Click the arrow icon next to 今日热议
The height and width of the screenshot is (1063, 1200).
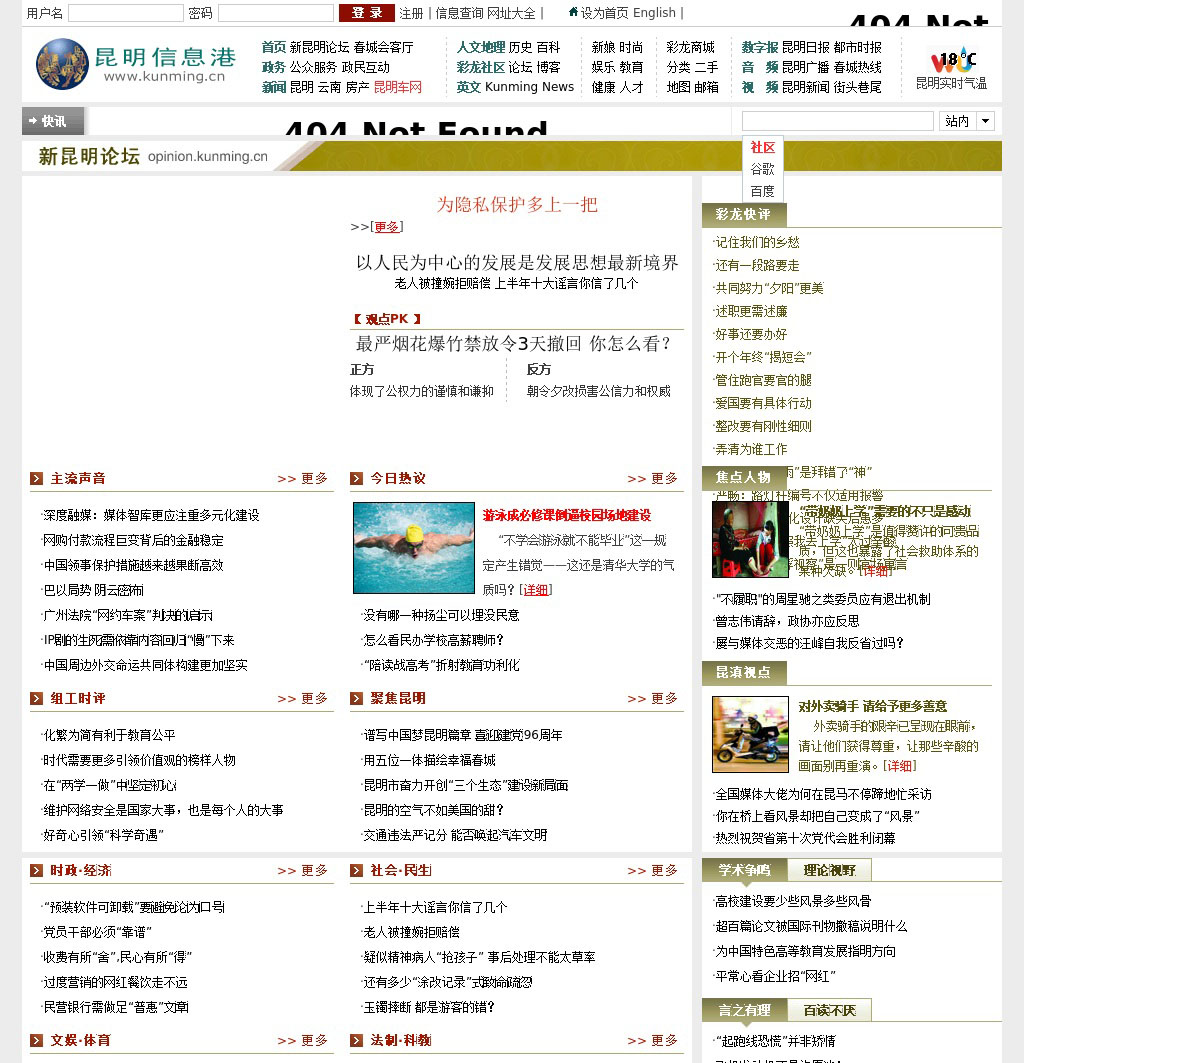coord(356,479)
